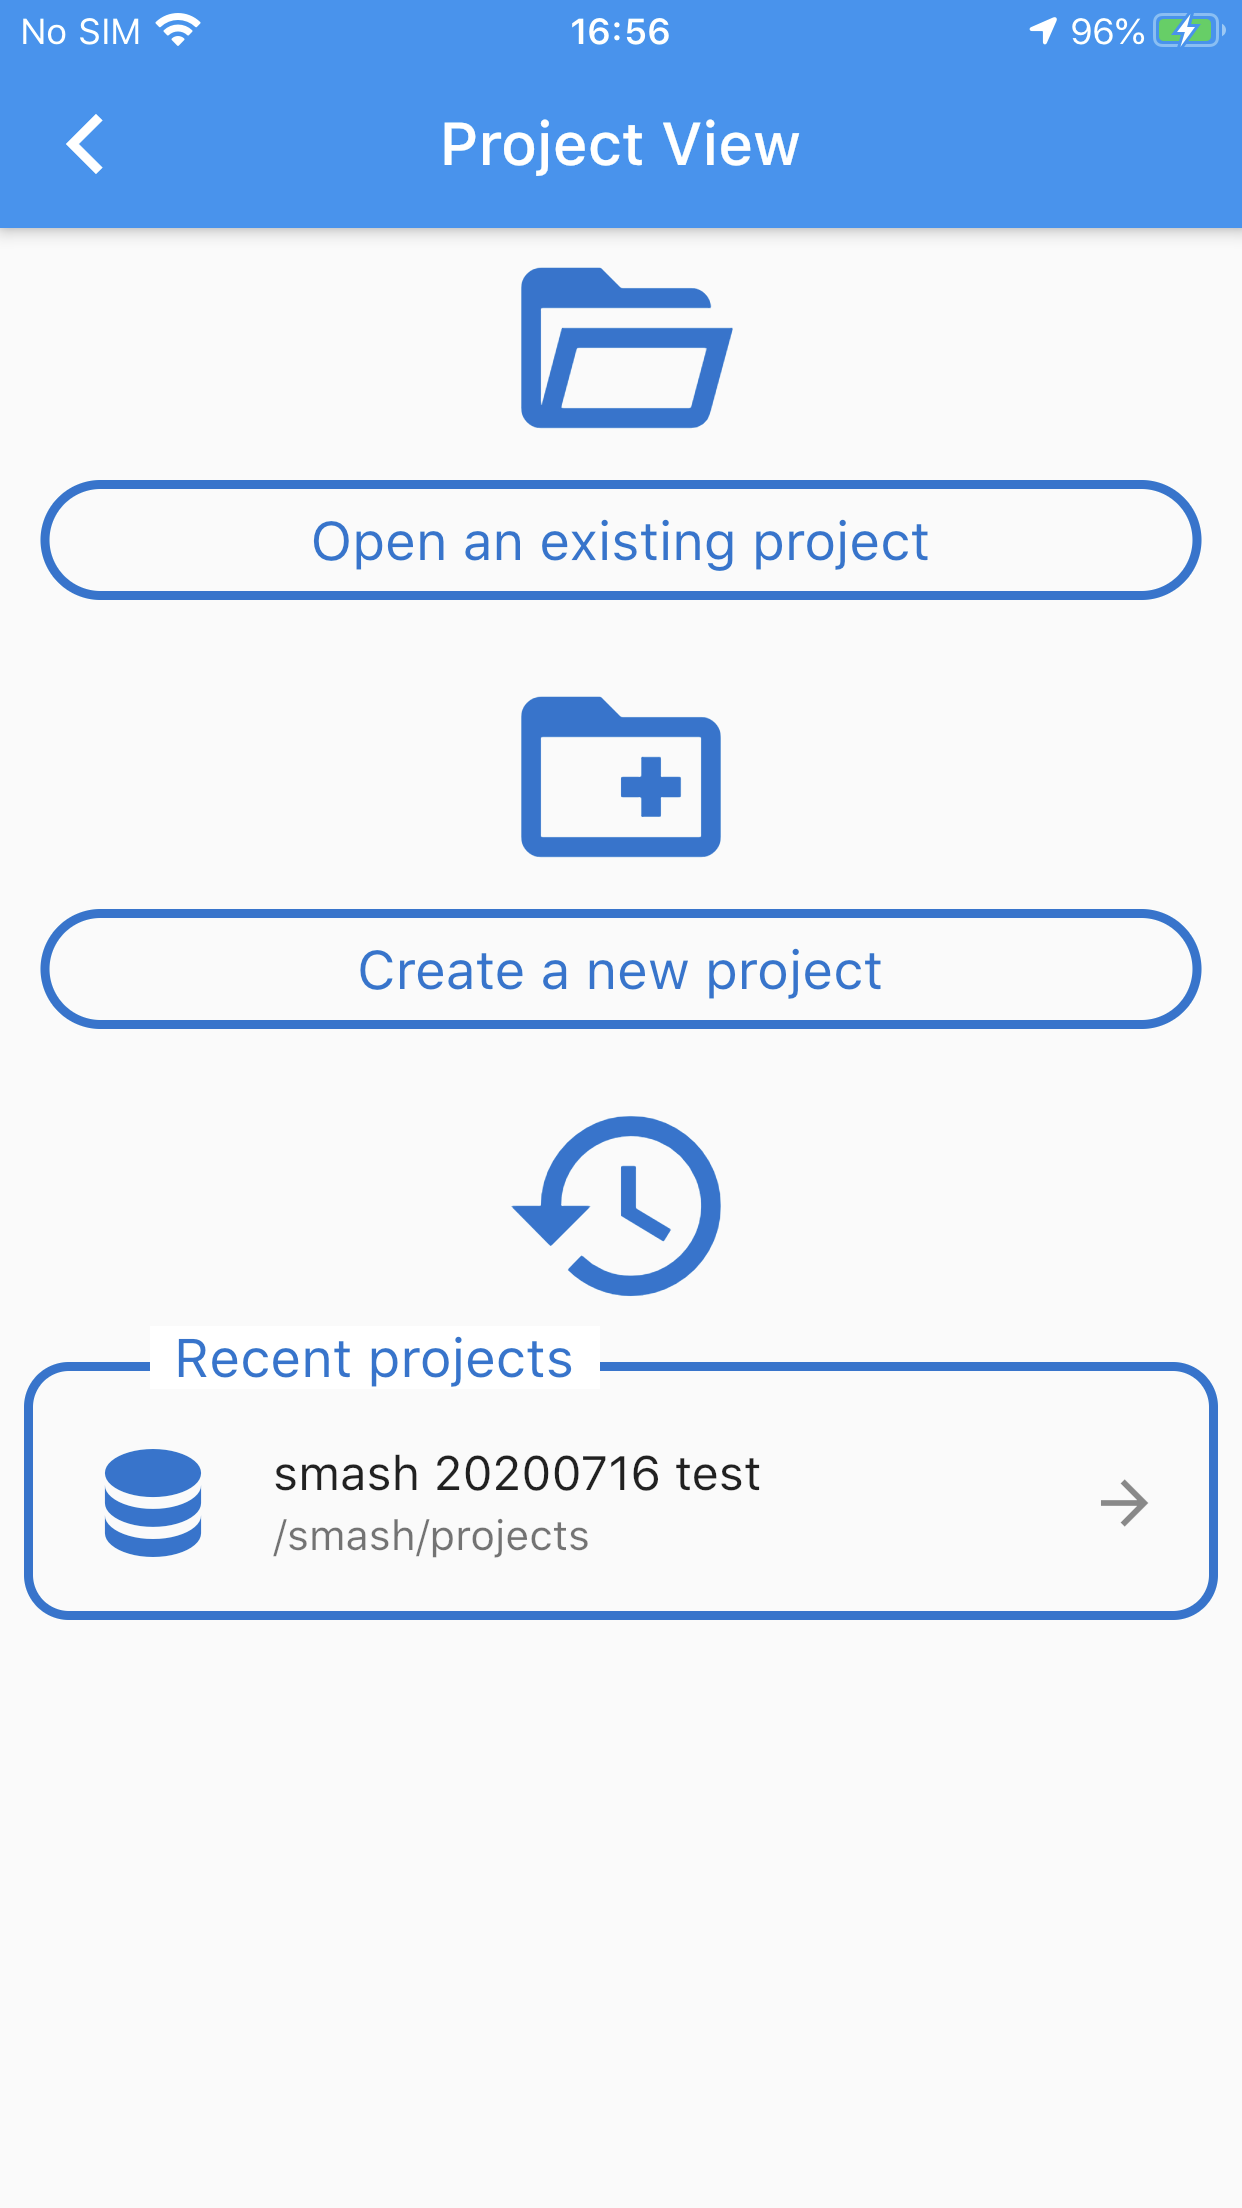Tap the open folder icon
Screen dimensions: 1242x2208
tap(625, 348)
